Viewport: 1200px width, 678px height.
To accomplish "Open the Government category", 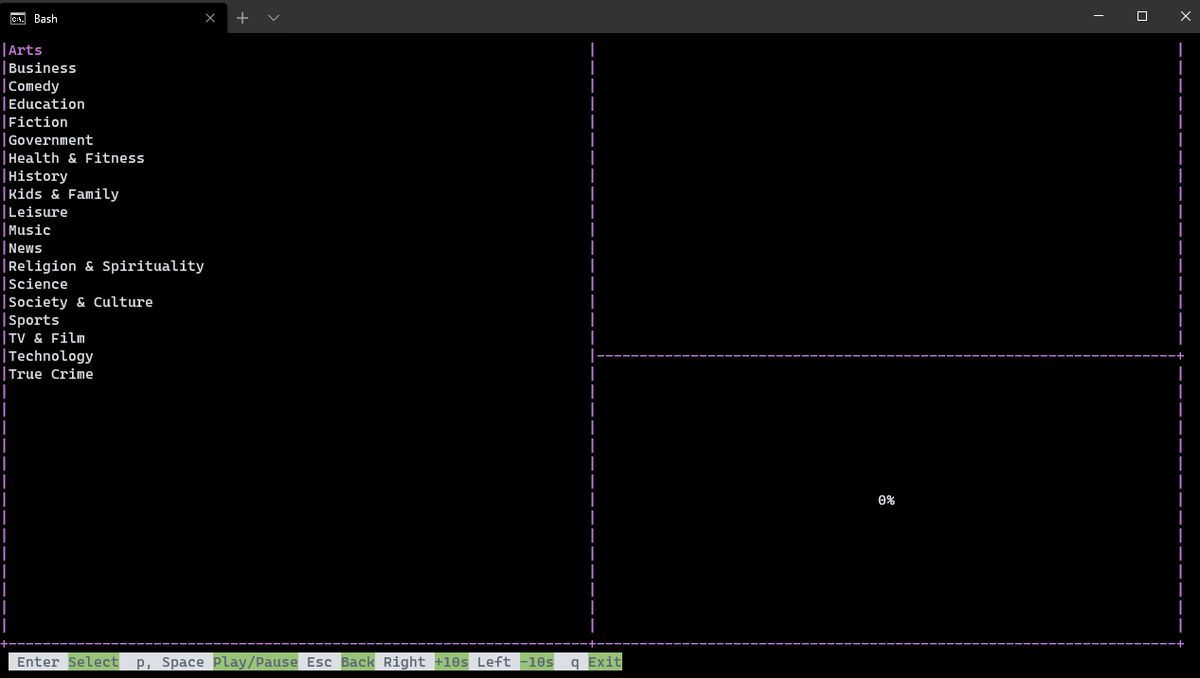I will pyautogui.click(x=51, y=140).
